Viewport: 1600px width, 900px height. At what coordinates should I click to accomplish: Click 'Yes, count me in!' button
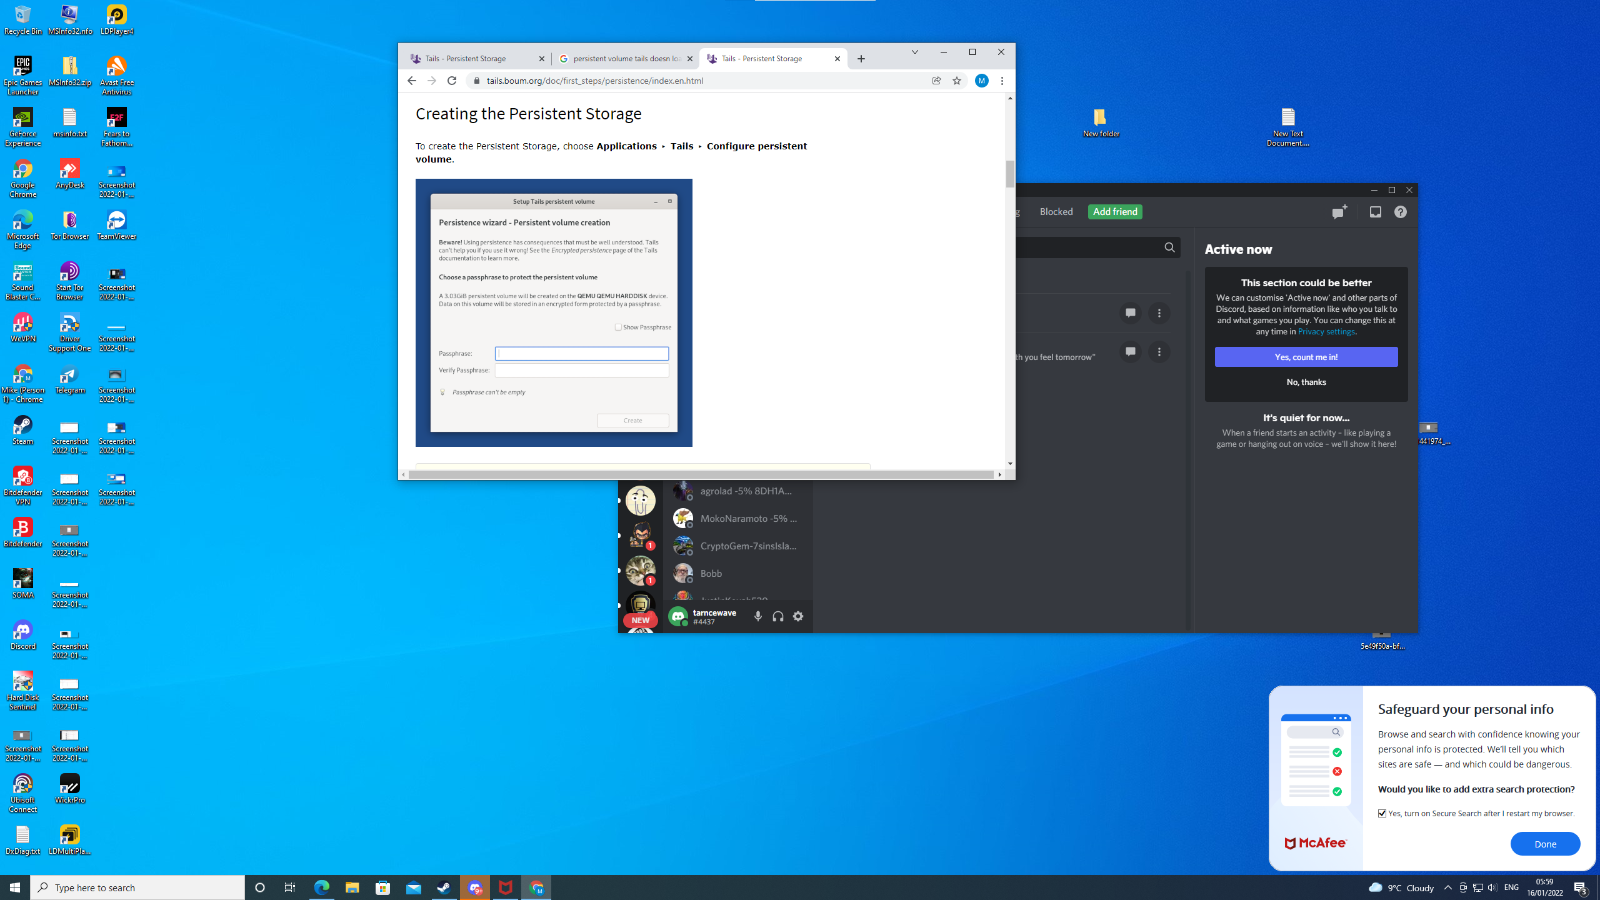[x=1306, y=357]
